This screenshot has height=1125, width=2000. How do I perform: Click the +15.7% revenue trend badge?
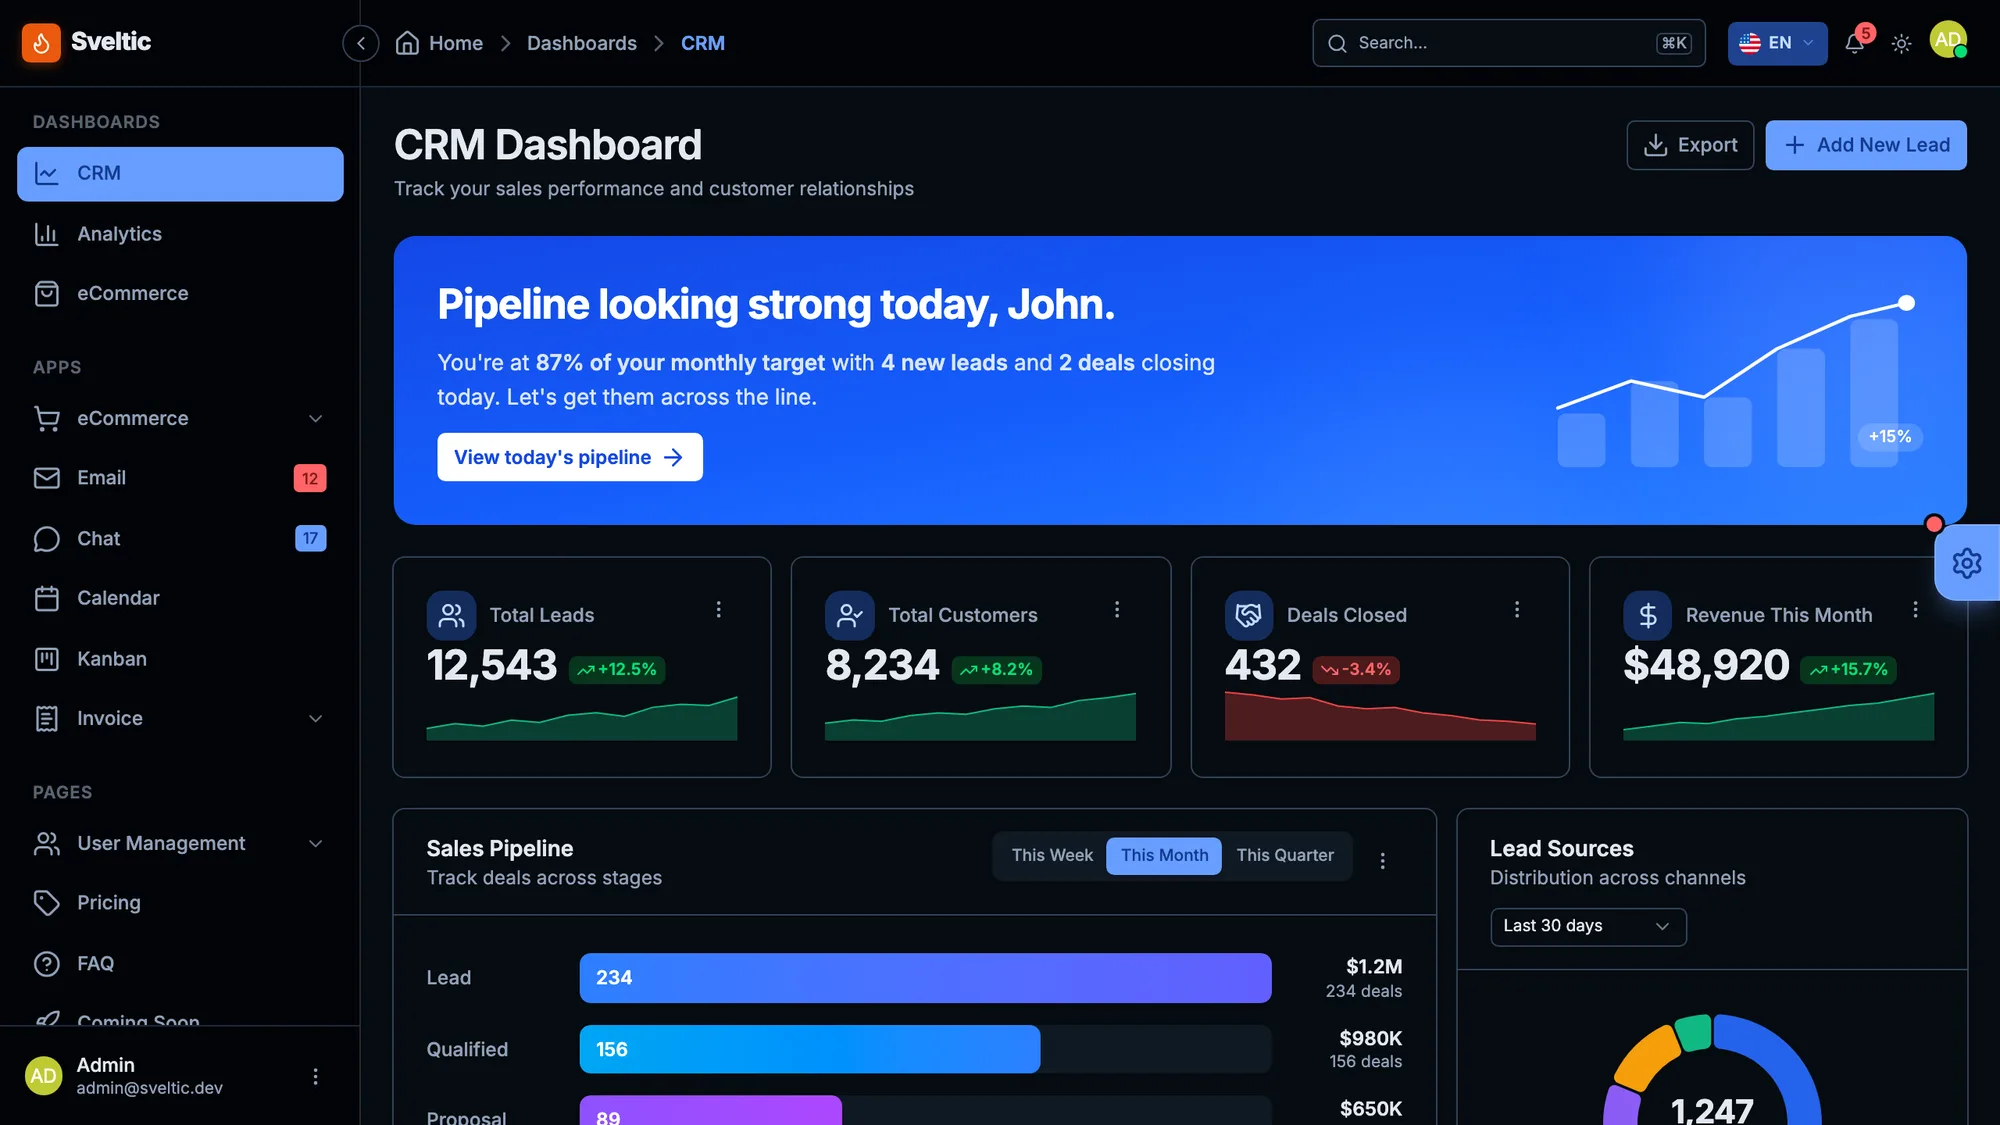pyautogui.click(x=1848, y=669)
